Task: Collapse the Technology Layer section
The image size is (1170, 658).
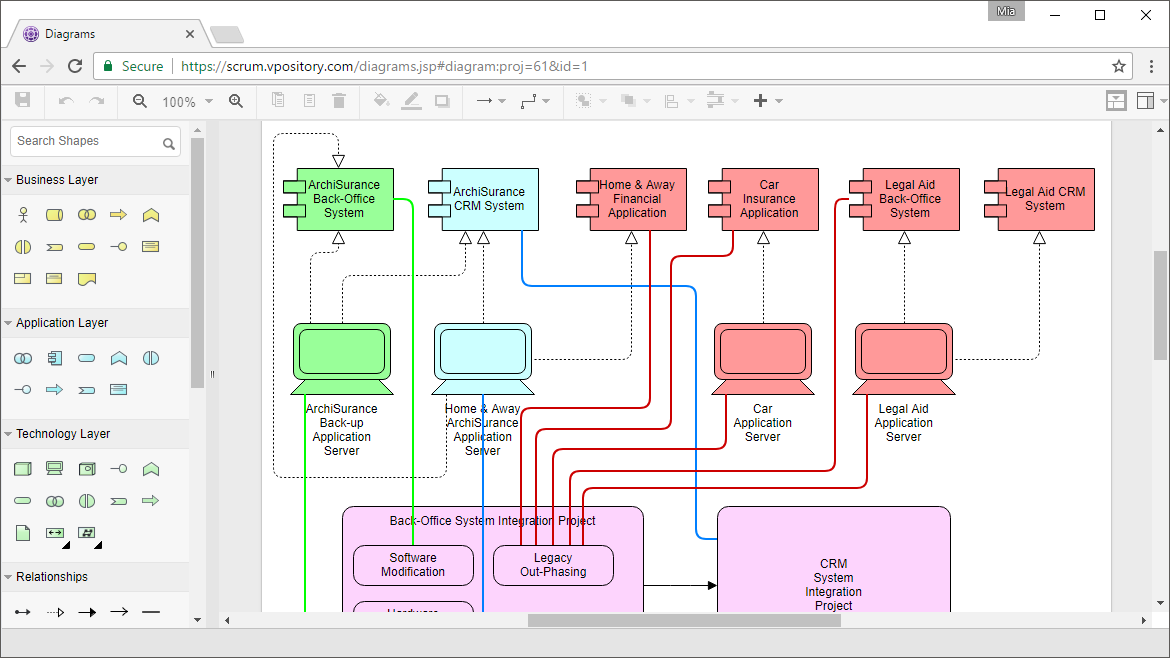Action: [x=9, y=434]
